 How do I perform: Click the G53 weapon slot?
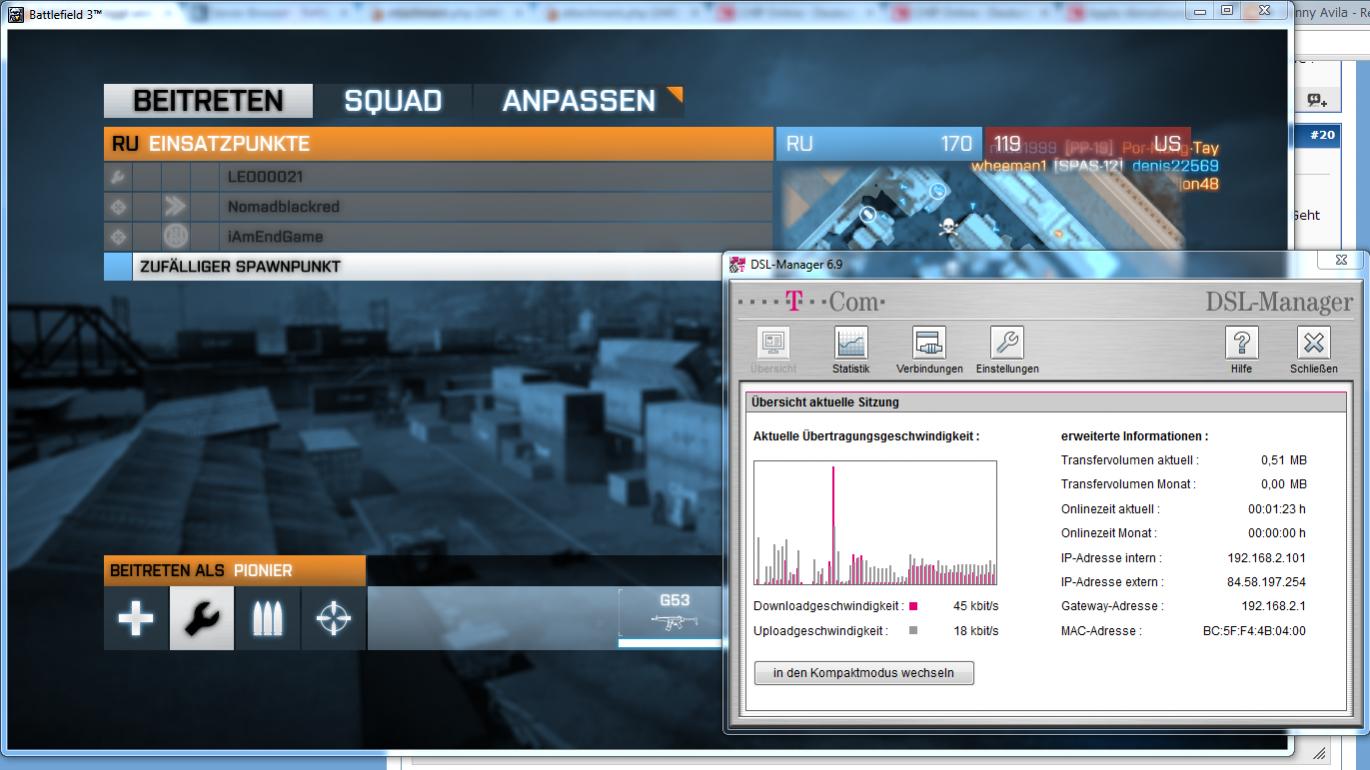point(671,617)
